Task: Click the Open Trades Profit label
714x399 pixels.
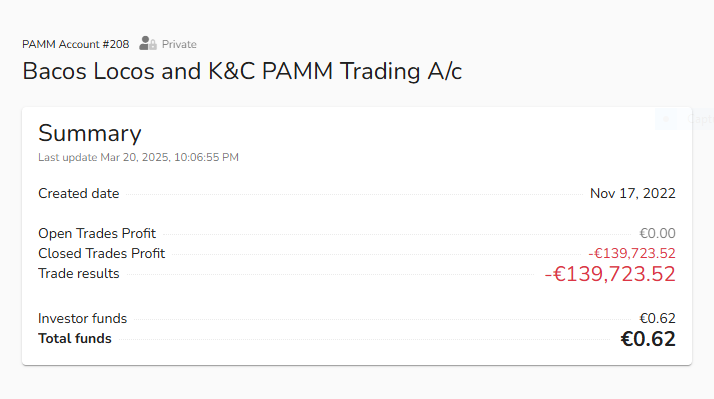Action: [x=97, y=233]
